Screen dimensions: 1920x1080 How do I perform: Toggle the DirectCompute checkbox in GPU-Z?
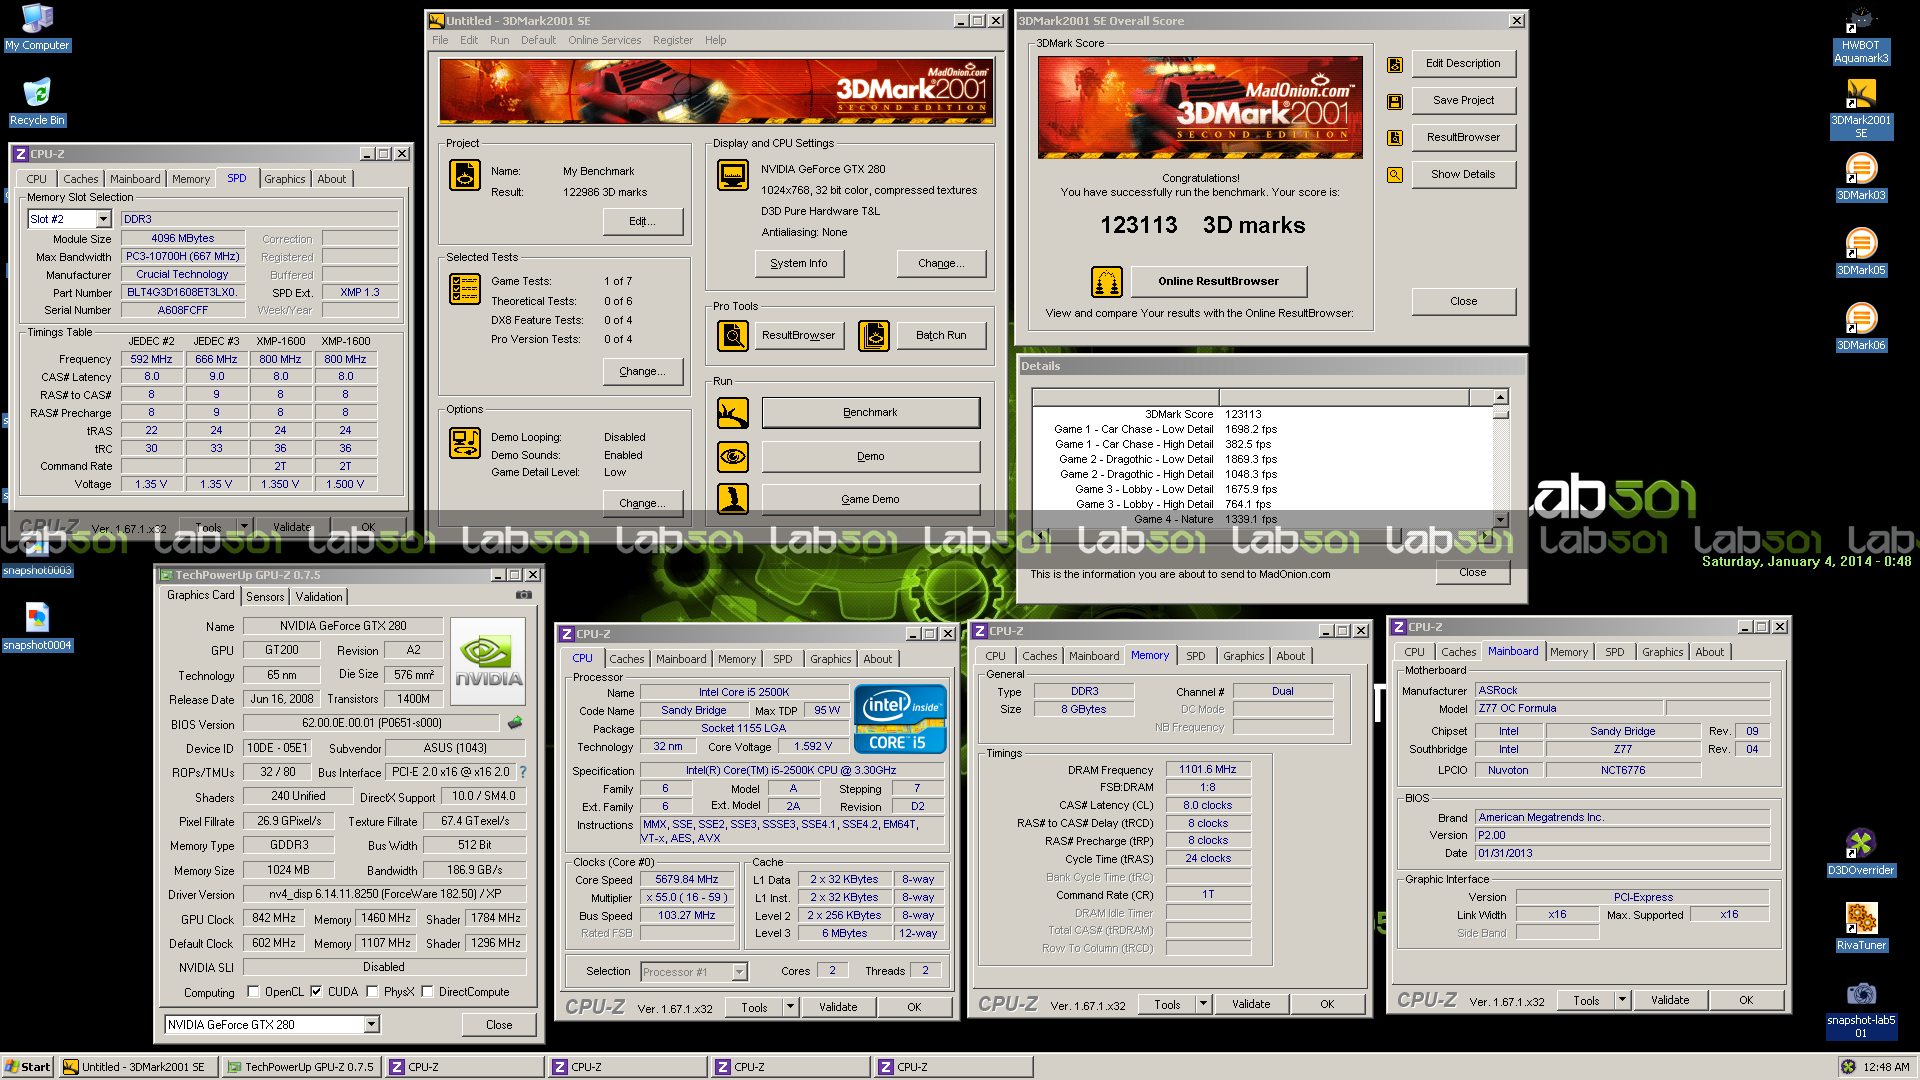427,992
